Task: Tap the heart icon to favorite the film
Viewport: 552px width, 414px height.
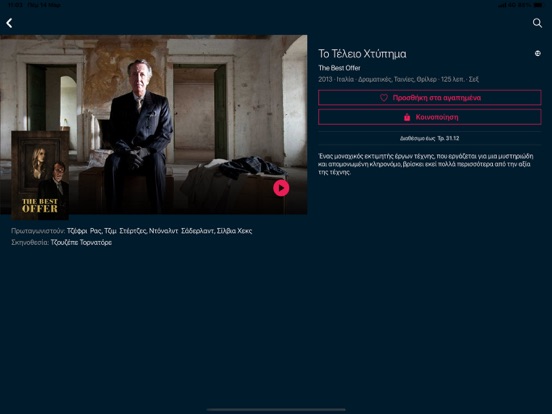Action: [384, 98]
